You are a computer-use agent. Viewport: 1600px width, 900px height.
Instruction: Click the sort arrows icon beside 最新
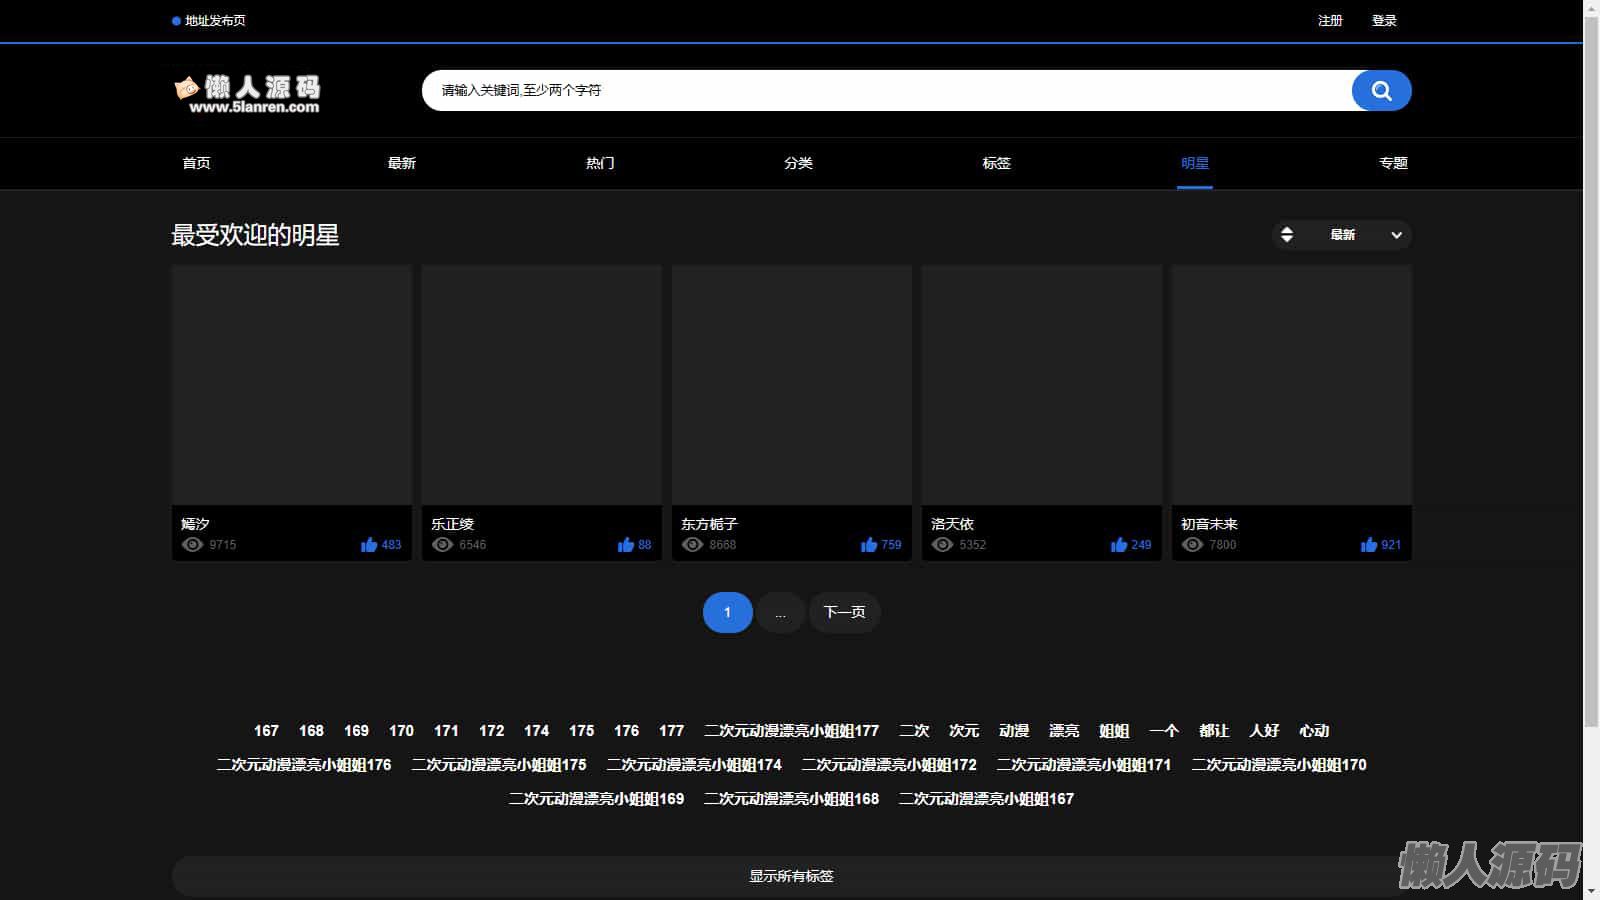1287,235
